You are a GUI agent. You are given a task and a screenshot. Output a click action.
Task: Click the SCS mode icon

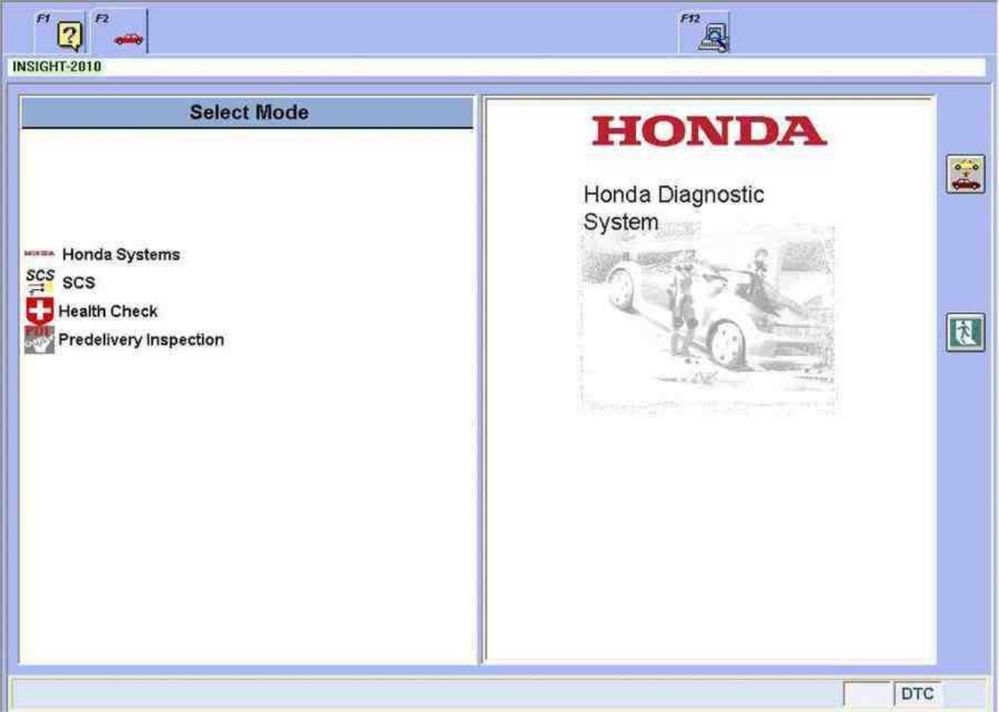pos(40,281)
